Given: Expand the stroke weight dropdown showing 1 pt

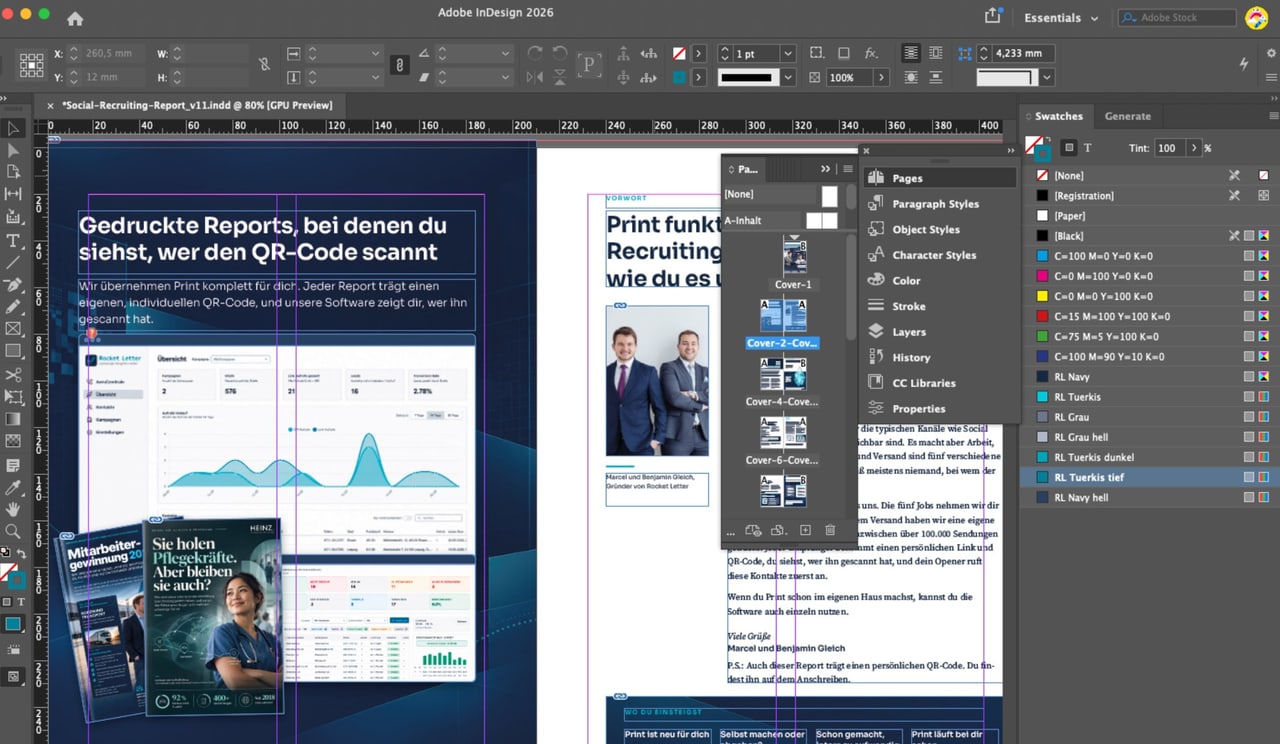Looking at the screenshot, I should pos(788,53).
